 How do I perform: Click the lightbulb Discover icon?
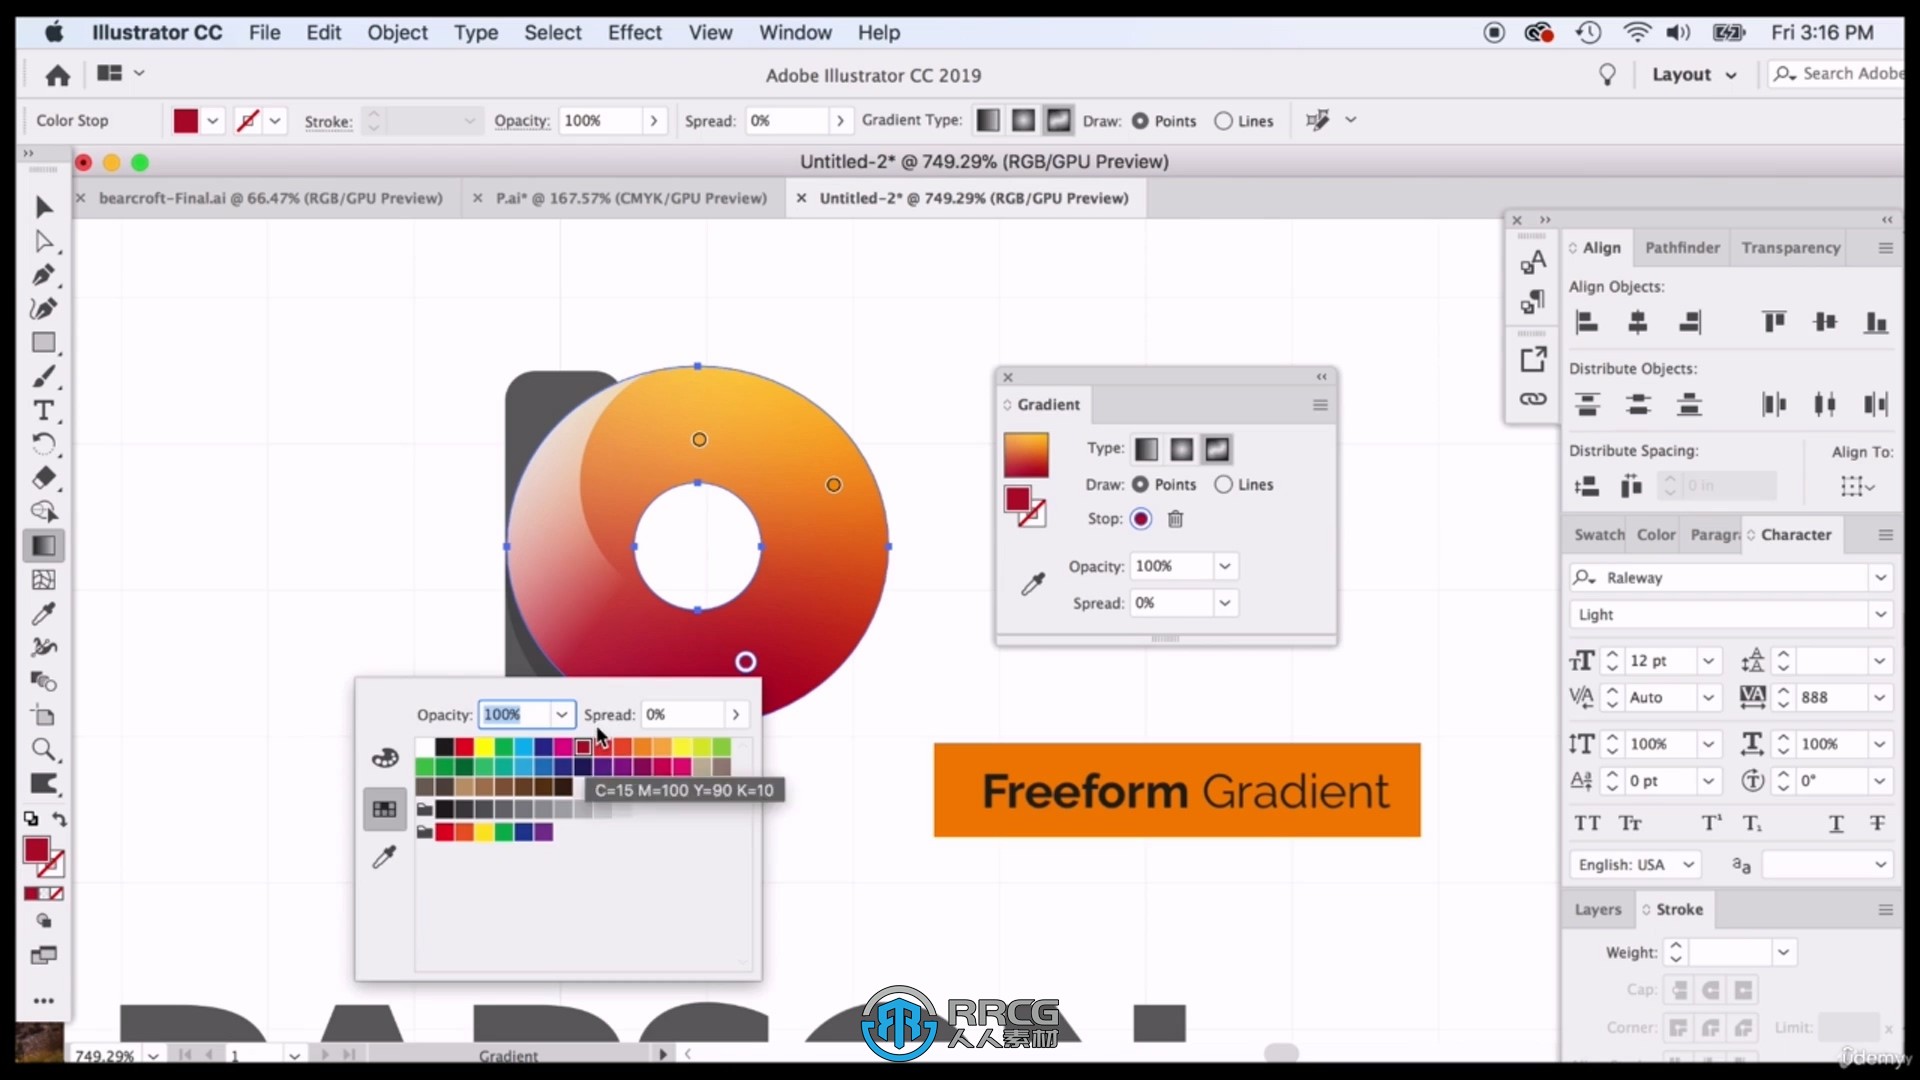tap(1607, 75)
